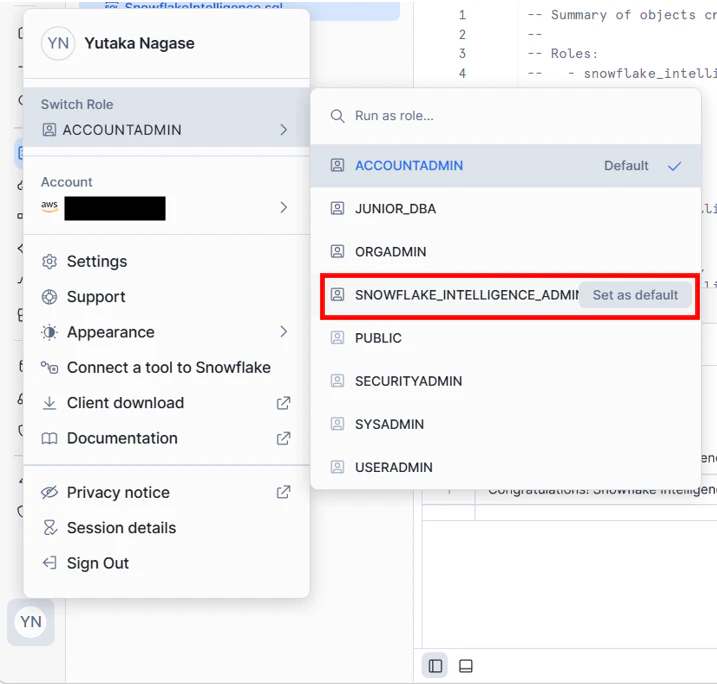The height and width of the screenshot is (684, 717).
Task: Click external link icon next to Privacy notice
Action: pyautogui.click(x=284, y=492)
